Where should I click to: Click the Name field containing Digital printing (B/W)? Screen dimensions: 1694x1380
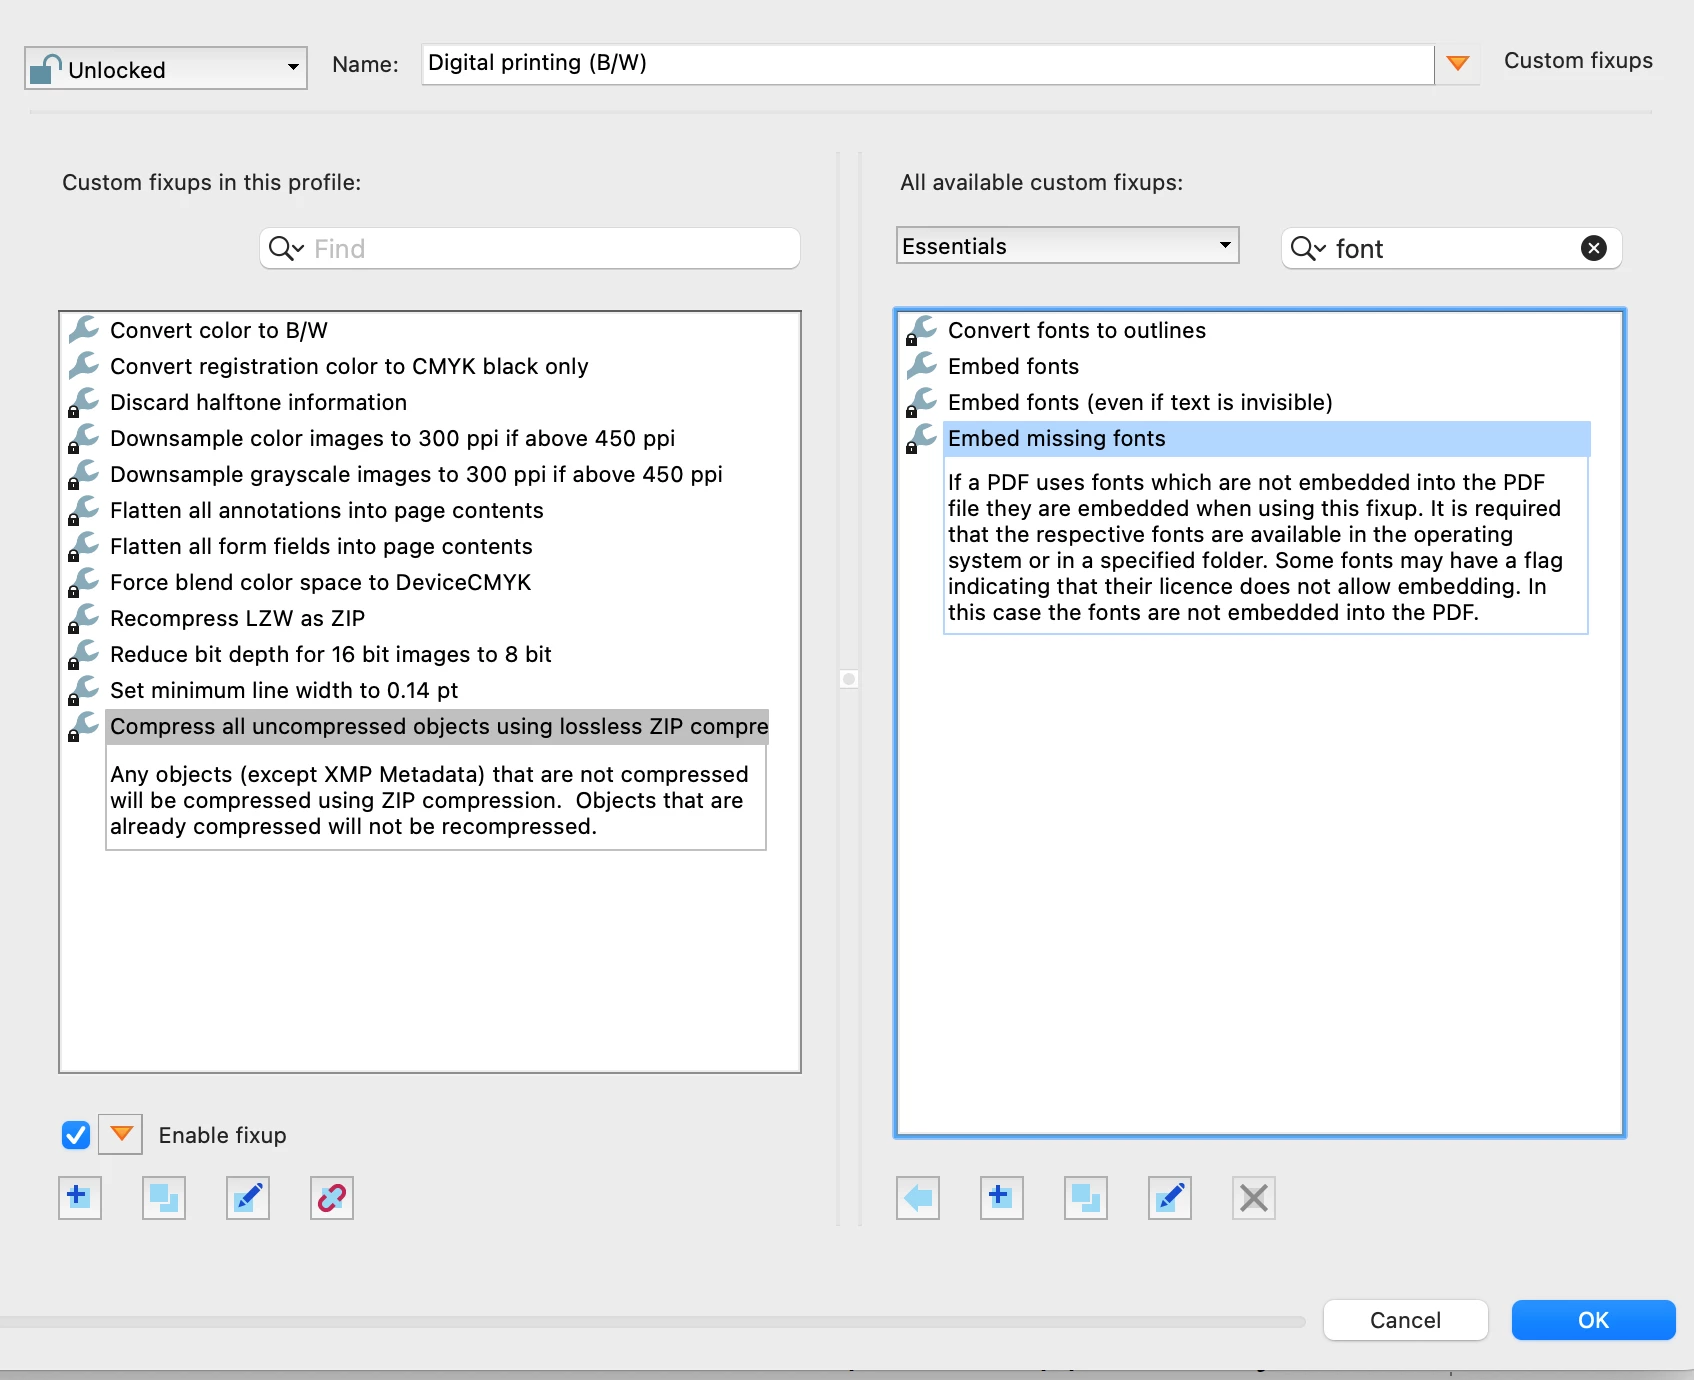coord(928,64)
